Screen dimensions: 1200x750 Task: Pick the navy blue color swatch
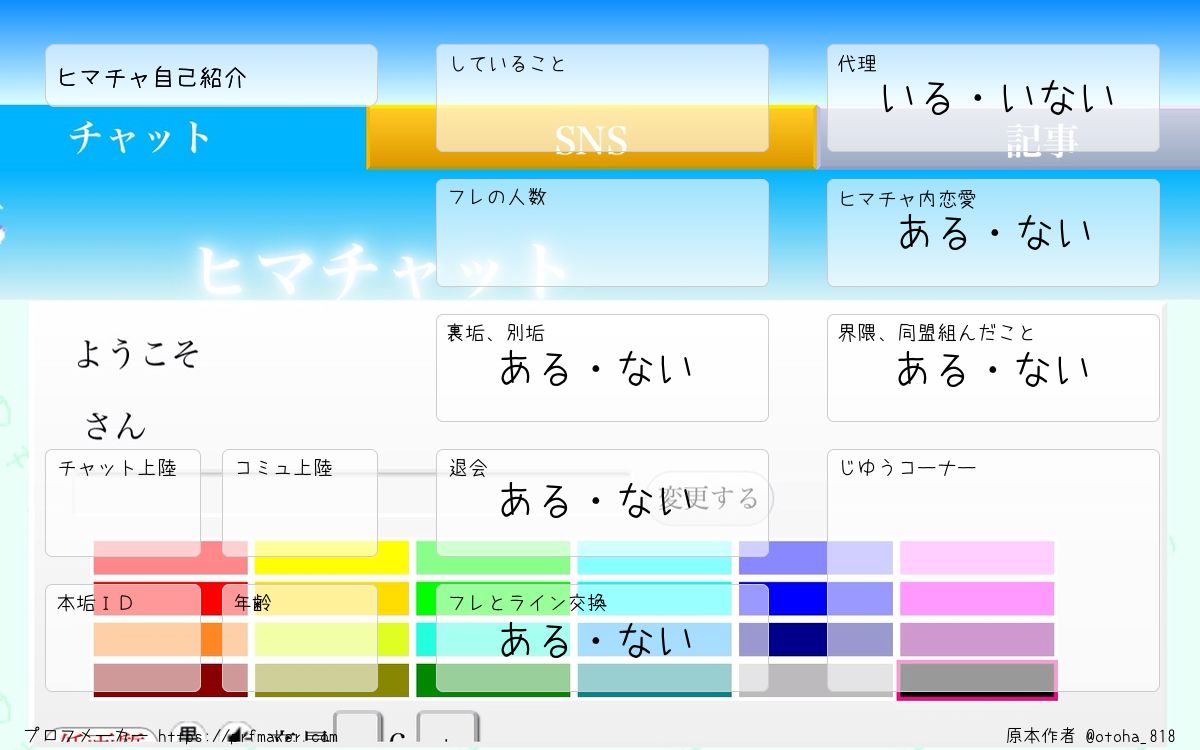tap(816, 640)
